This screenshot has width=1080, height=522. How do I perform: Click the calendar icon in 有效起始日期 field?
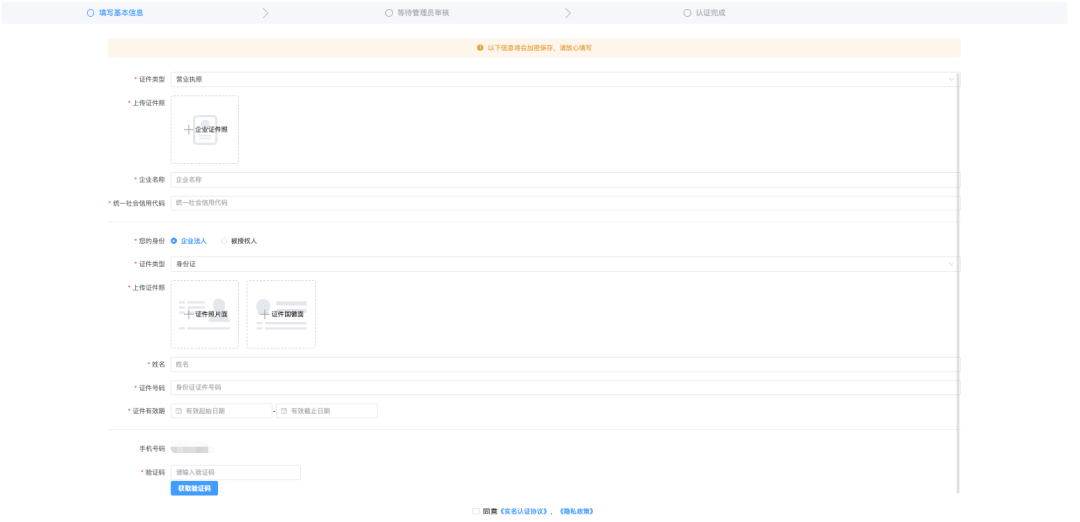(178, 410)
